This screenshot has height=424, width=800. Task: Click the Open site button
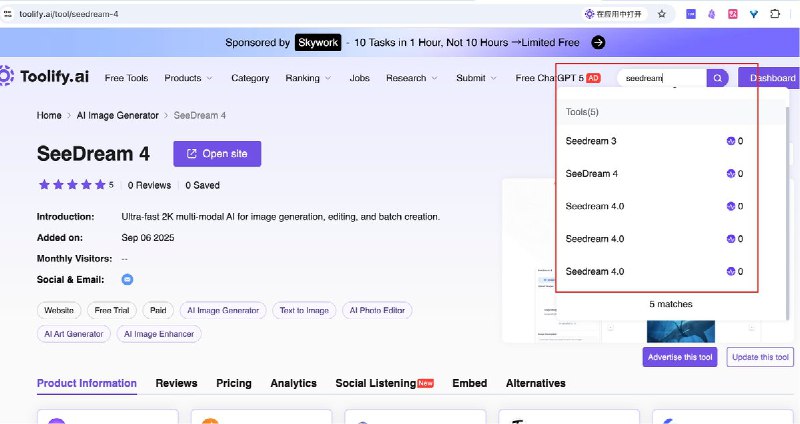[x=217, y=154]
